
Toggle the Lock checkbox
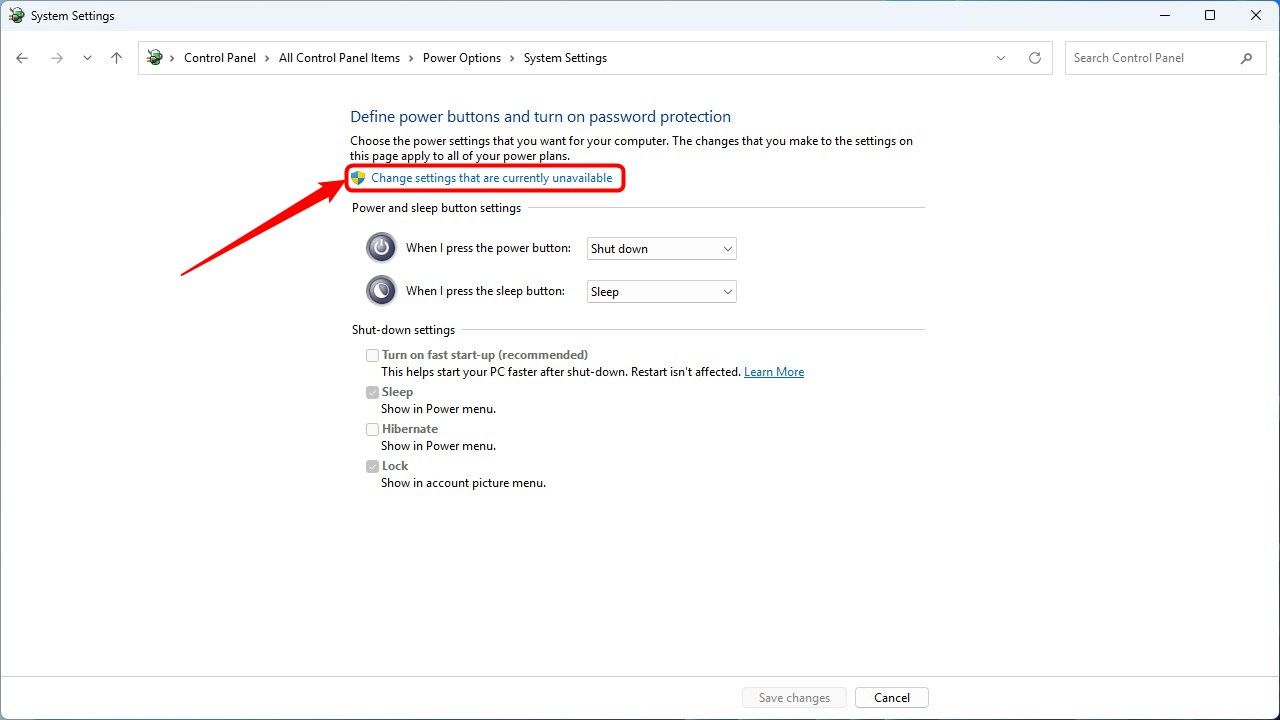coord(372,466)
